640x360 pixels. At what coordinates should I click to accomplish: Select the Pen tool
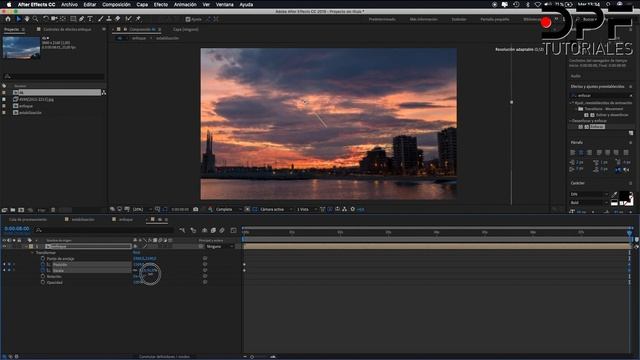82,19
